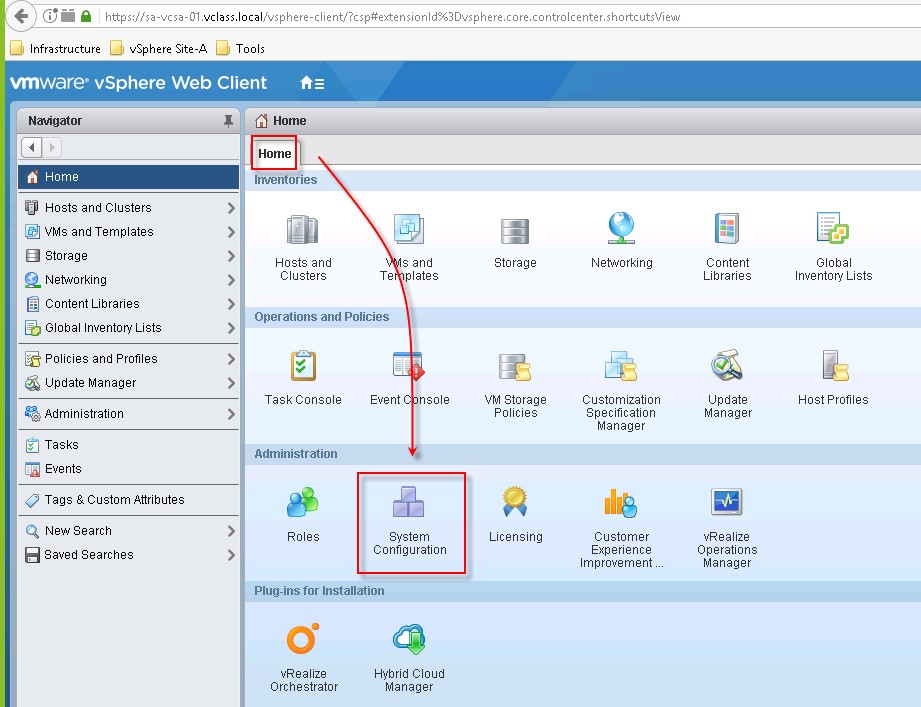
Task: Click the browser address bar URL
Action: [392, 16]
